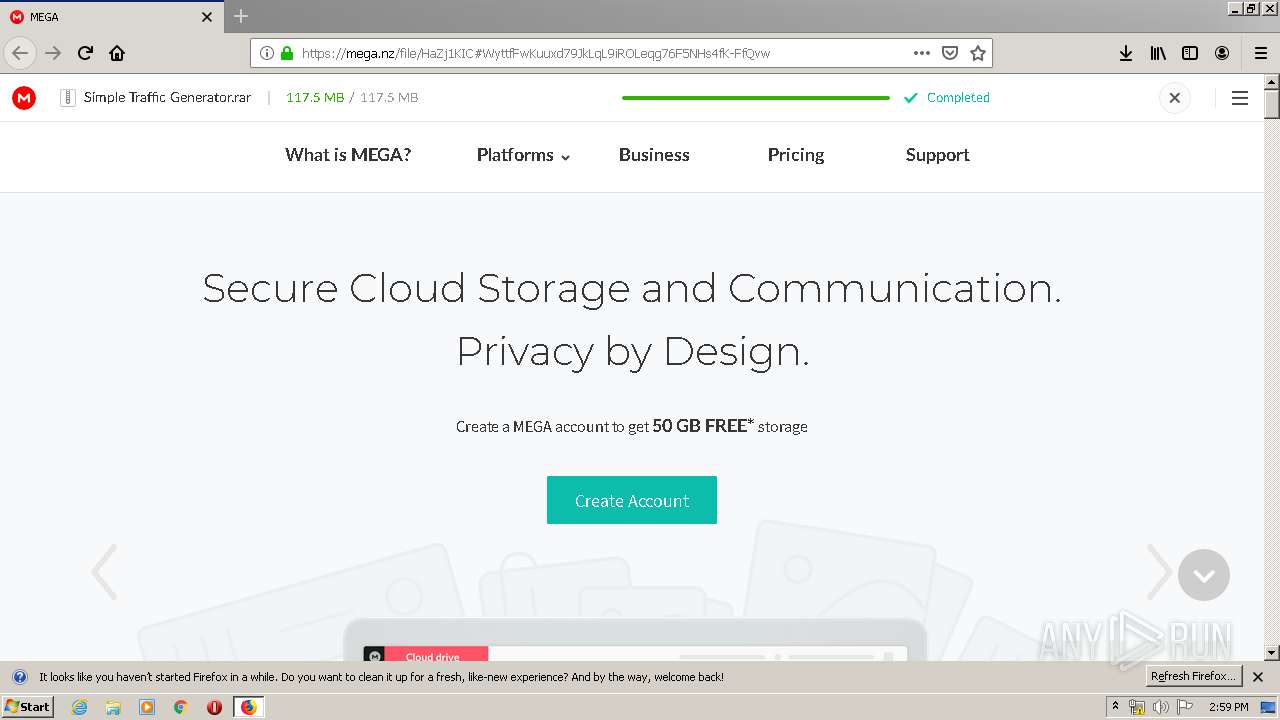The height and width of the screenshot is (720, 1280).
Task: Launch Internet Explorer from taskbar
Action: pos(80,707)
